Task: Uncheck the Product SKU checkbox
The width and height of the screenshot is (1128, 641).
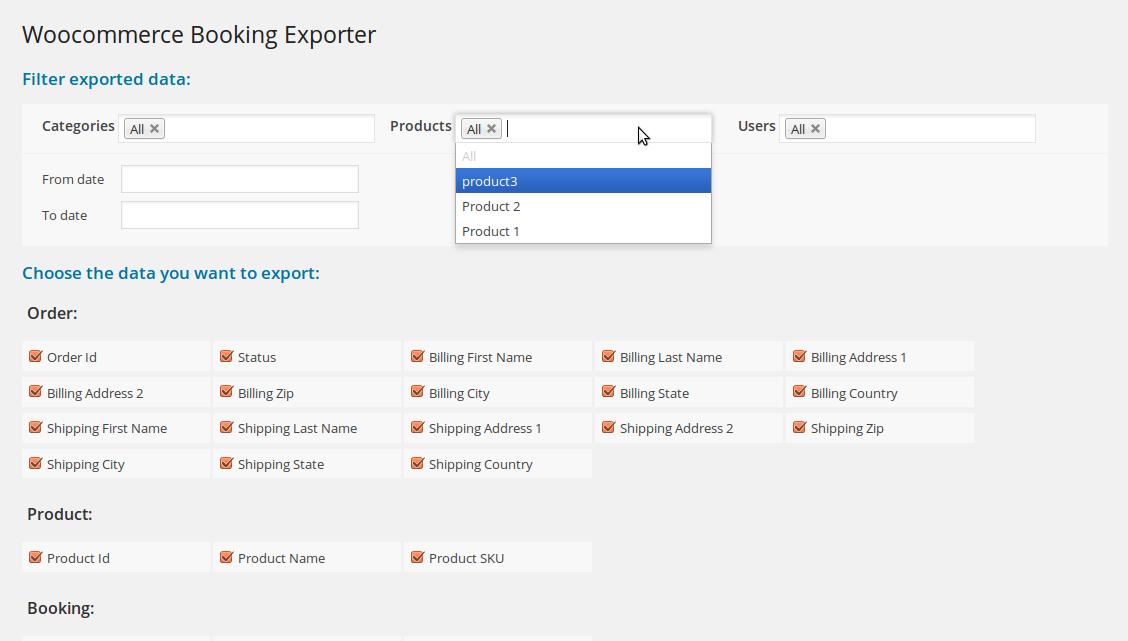Action: (x=417, y=557)
